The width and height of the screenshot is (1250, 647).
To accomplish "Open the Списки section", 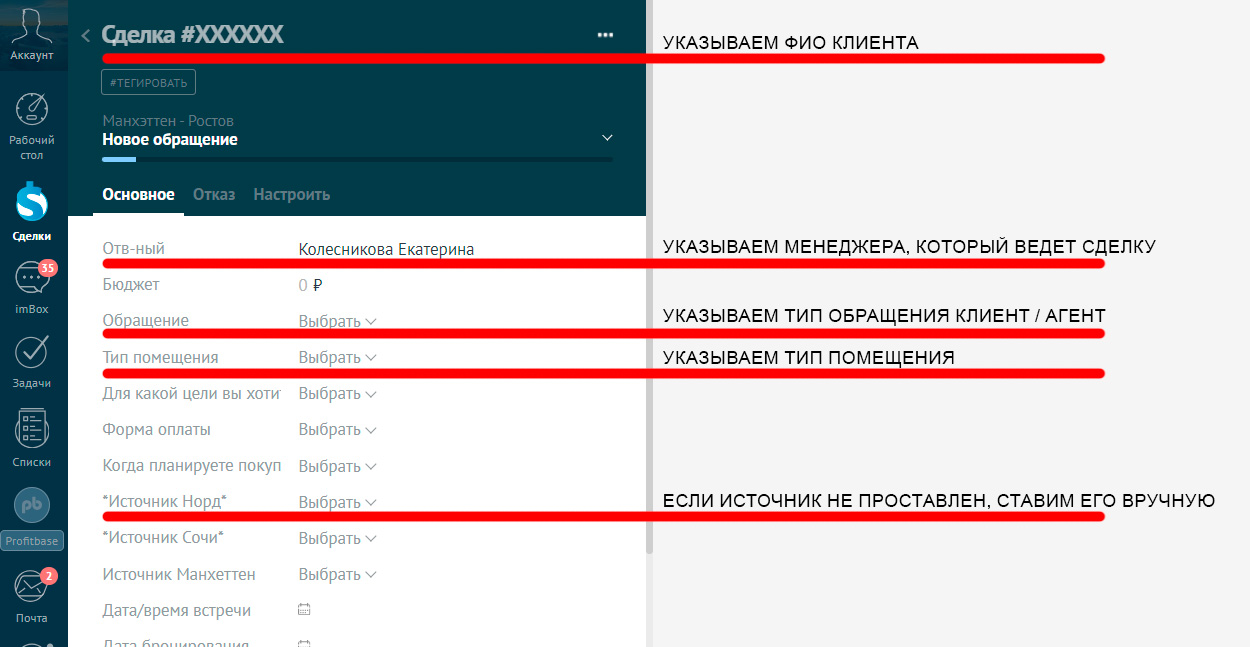I will pos(32,438).
